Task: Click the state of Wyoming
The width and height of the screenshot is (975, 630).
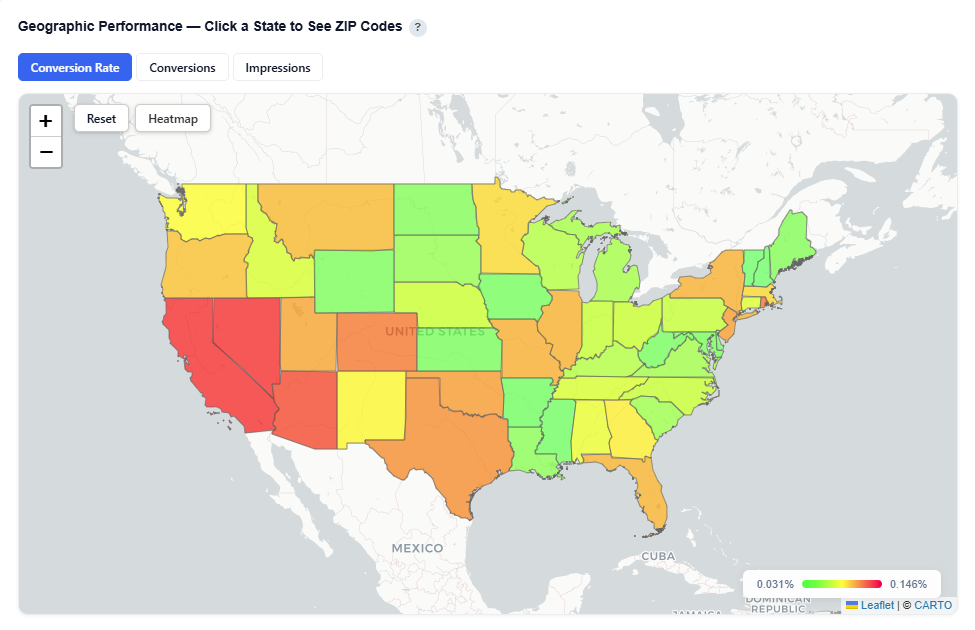Action: tap(353, 281)
